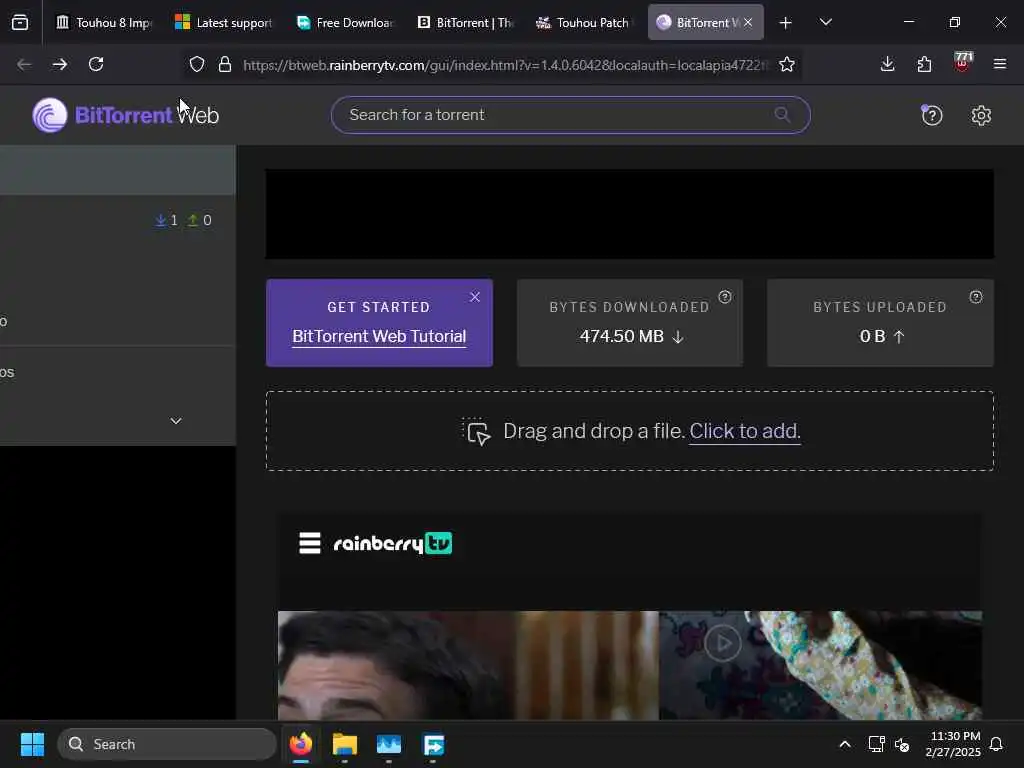
Task: Close the active BitTorrent Web tab
Action: tap(748, 23)
